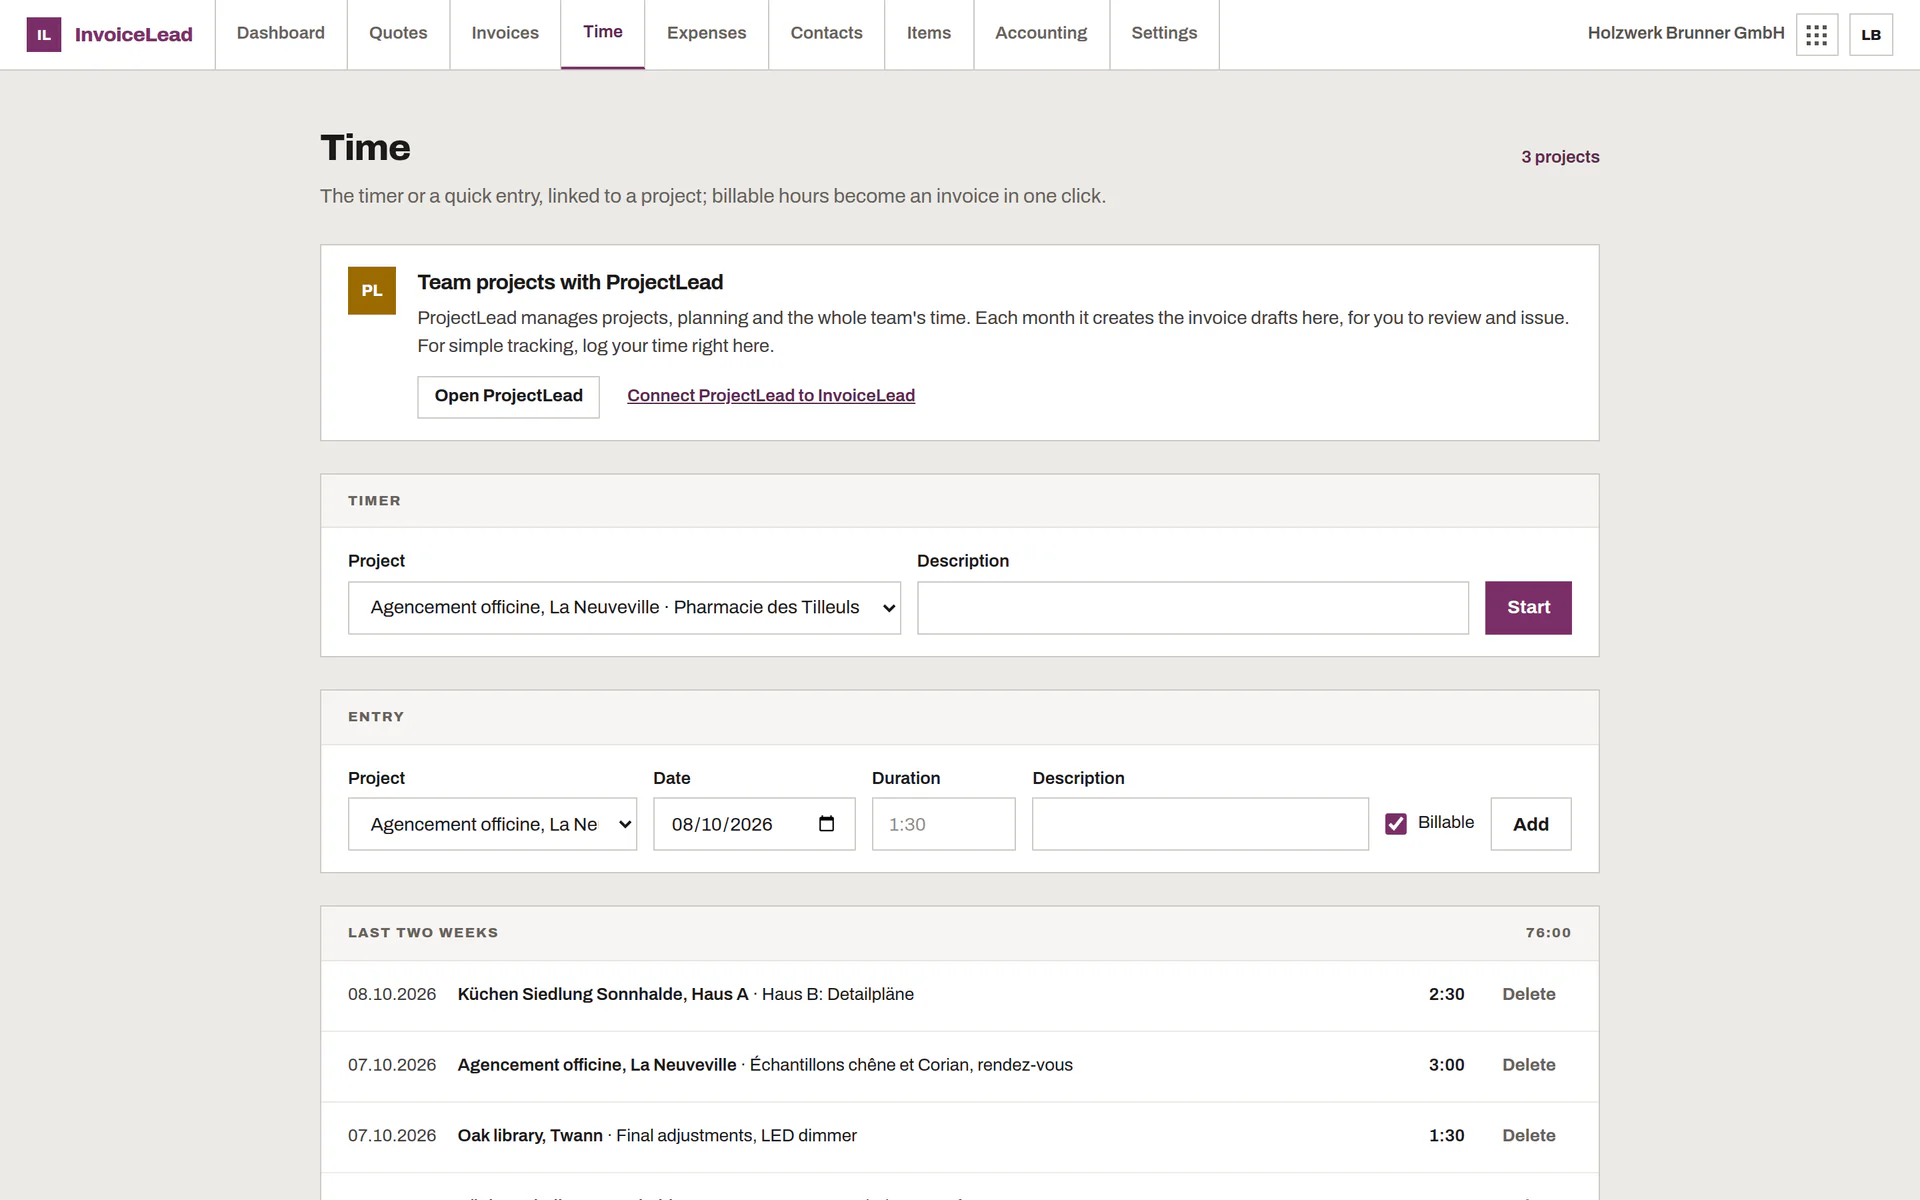Open the Items tab
1920x1200 pixels.
tap(929, 33)
